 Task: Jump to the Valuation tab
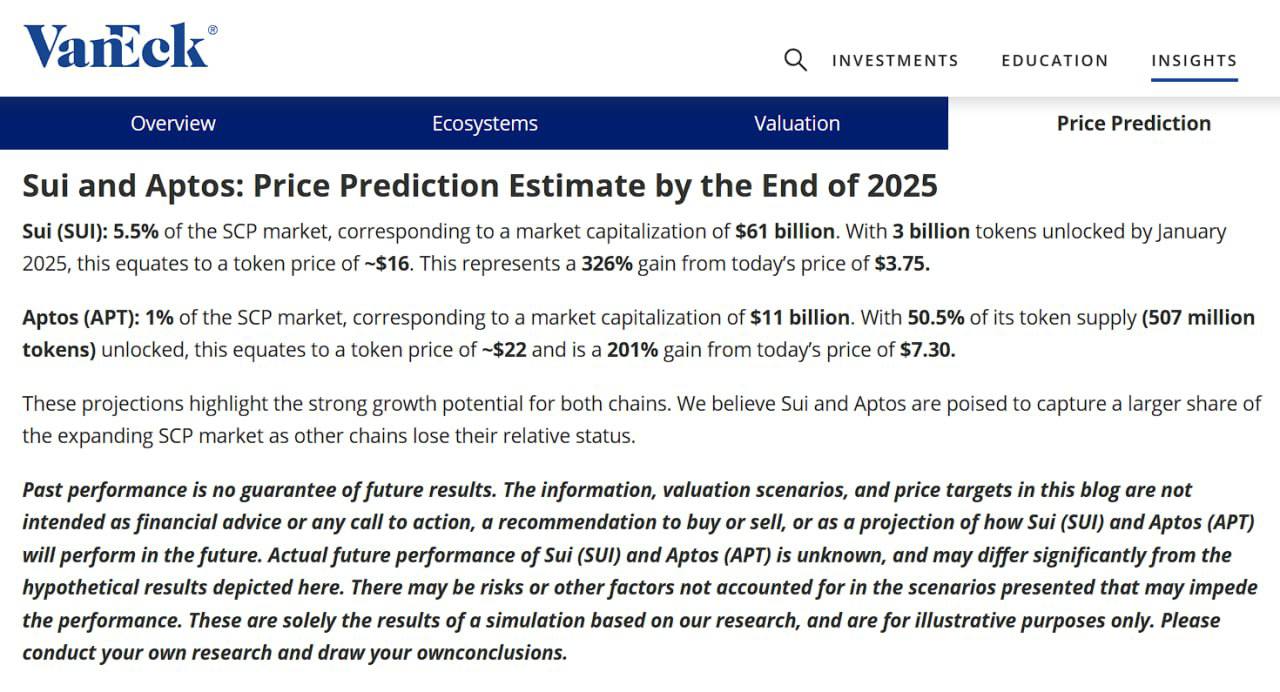[797, 123]
